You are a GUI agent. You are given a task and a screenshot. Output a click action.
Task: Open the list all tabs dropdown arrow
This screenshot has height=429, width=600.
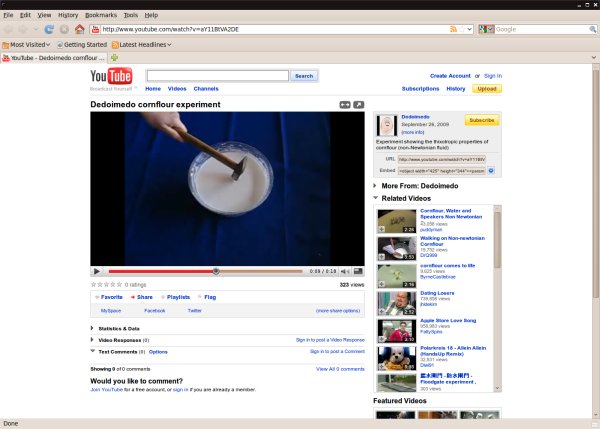tap(593, 57)
